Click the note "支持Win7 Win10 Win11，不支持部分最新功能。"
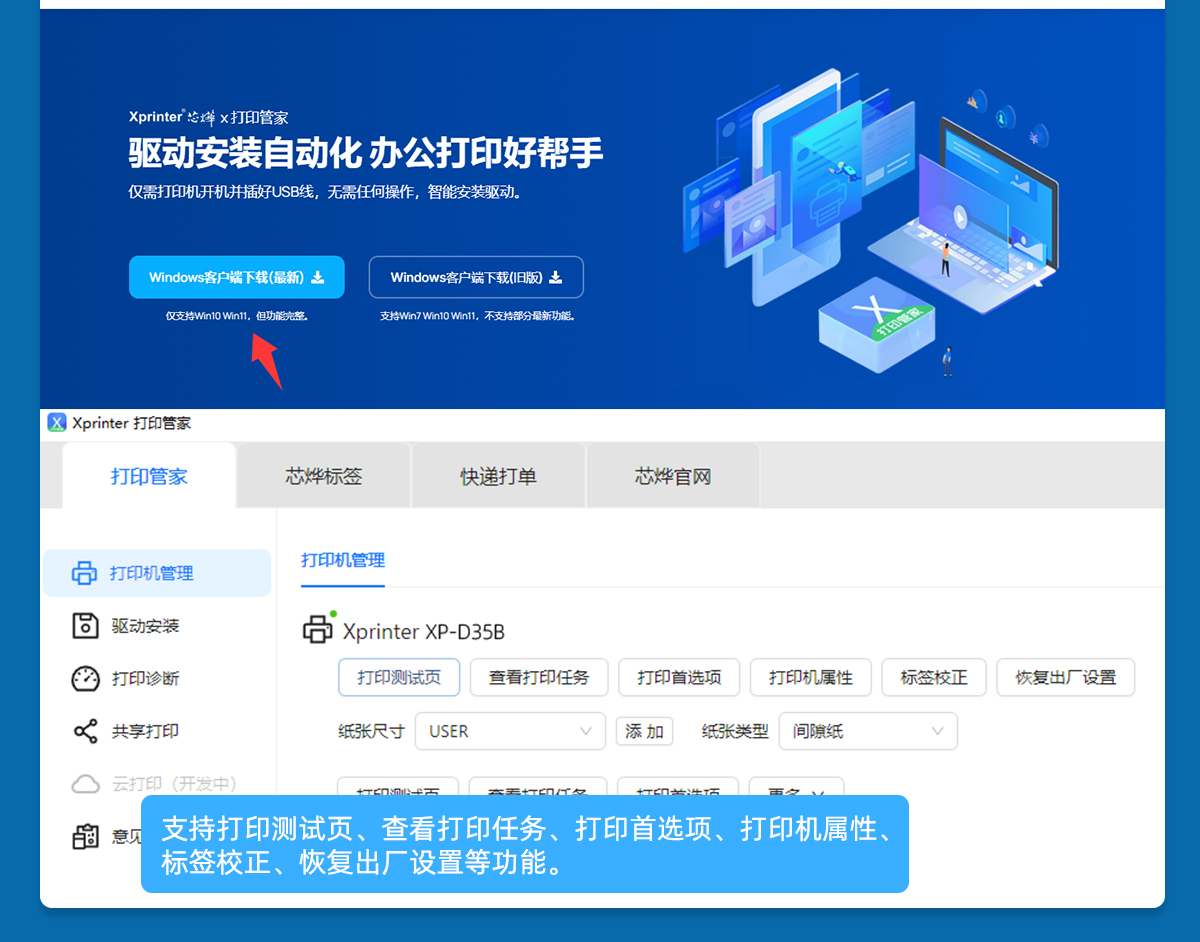Image resolution: width=1200 pixels, height=942 pixels. tap(478, 316)
